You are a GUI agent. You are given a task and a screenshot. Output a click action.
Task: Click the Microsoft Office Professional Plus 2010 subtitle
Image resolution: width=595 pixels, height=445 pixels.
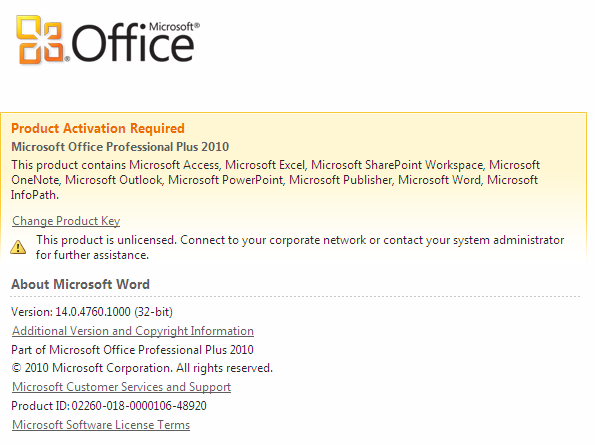(x=120, y=147)
